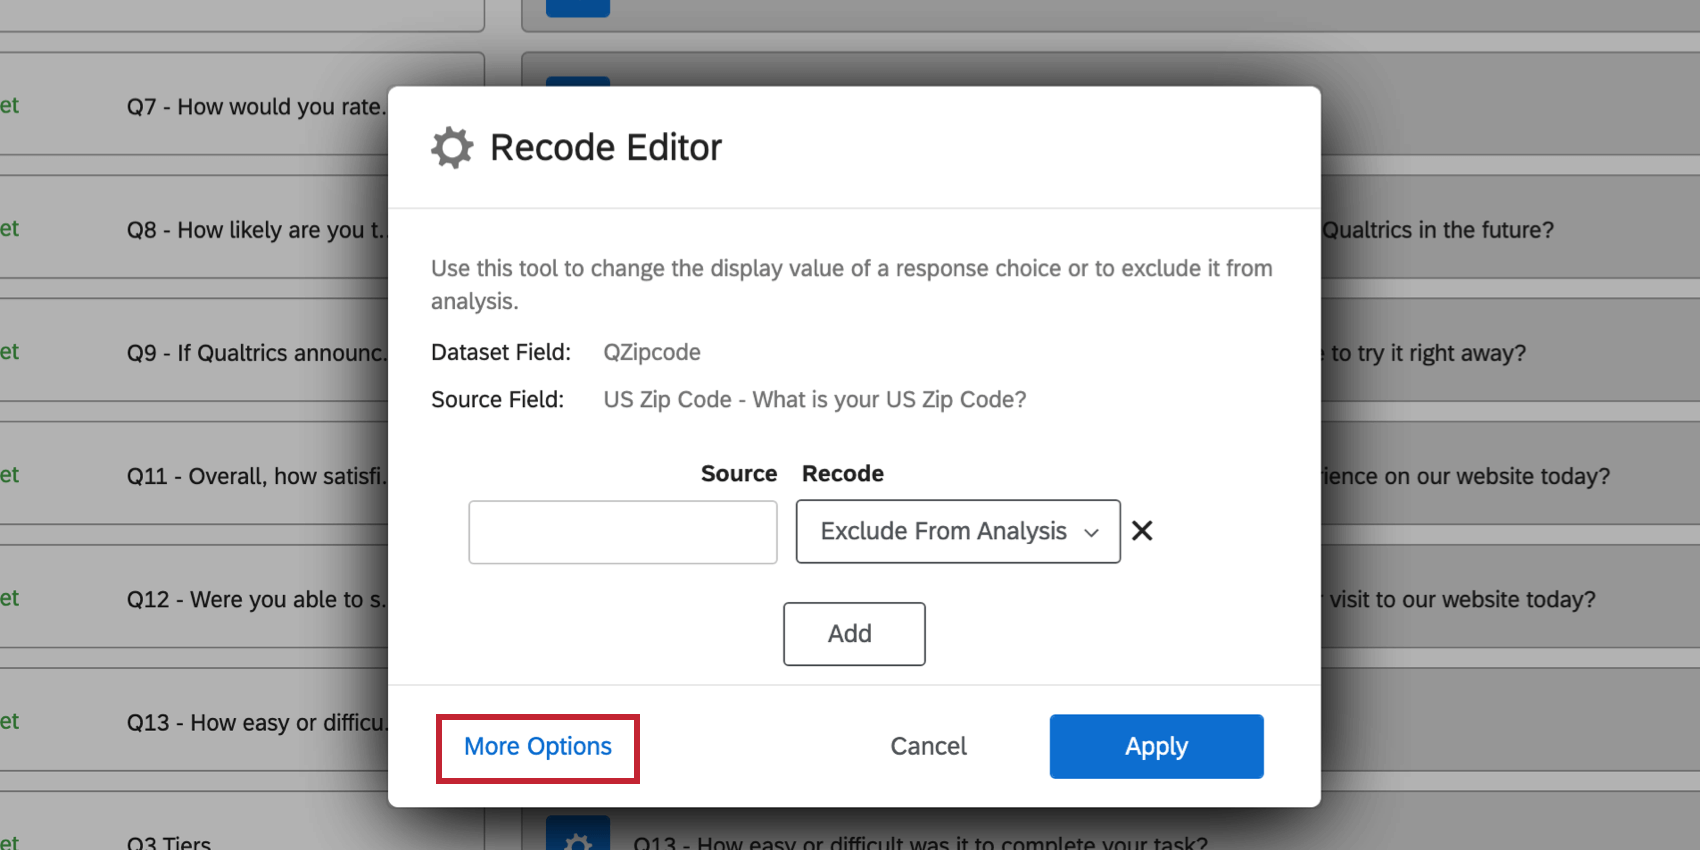Select the Q8 - How likely are you row
This screenshot has width=1700, height=850.
tap(255, 230)
